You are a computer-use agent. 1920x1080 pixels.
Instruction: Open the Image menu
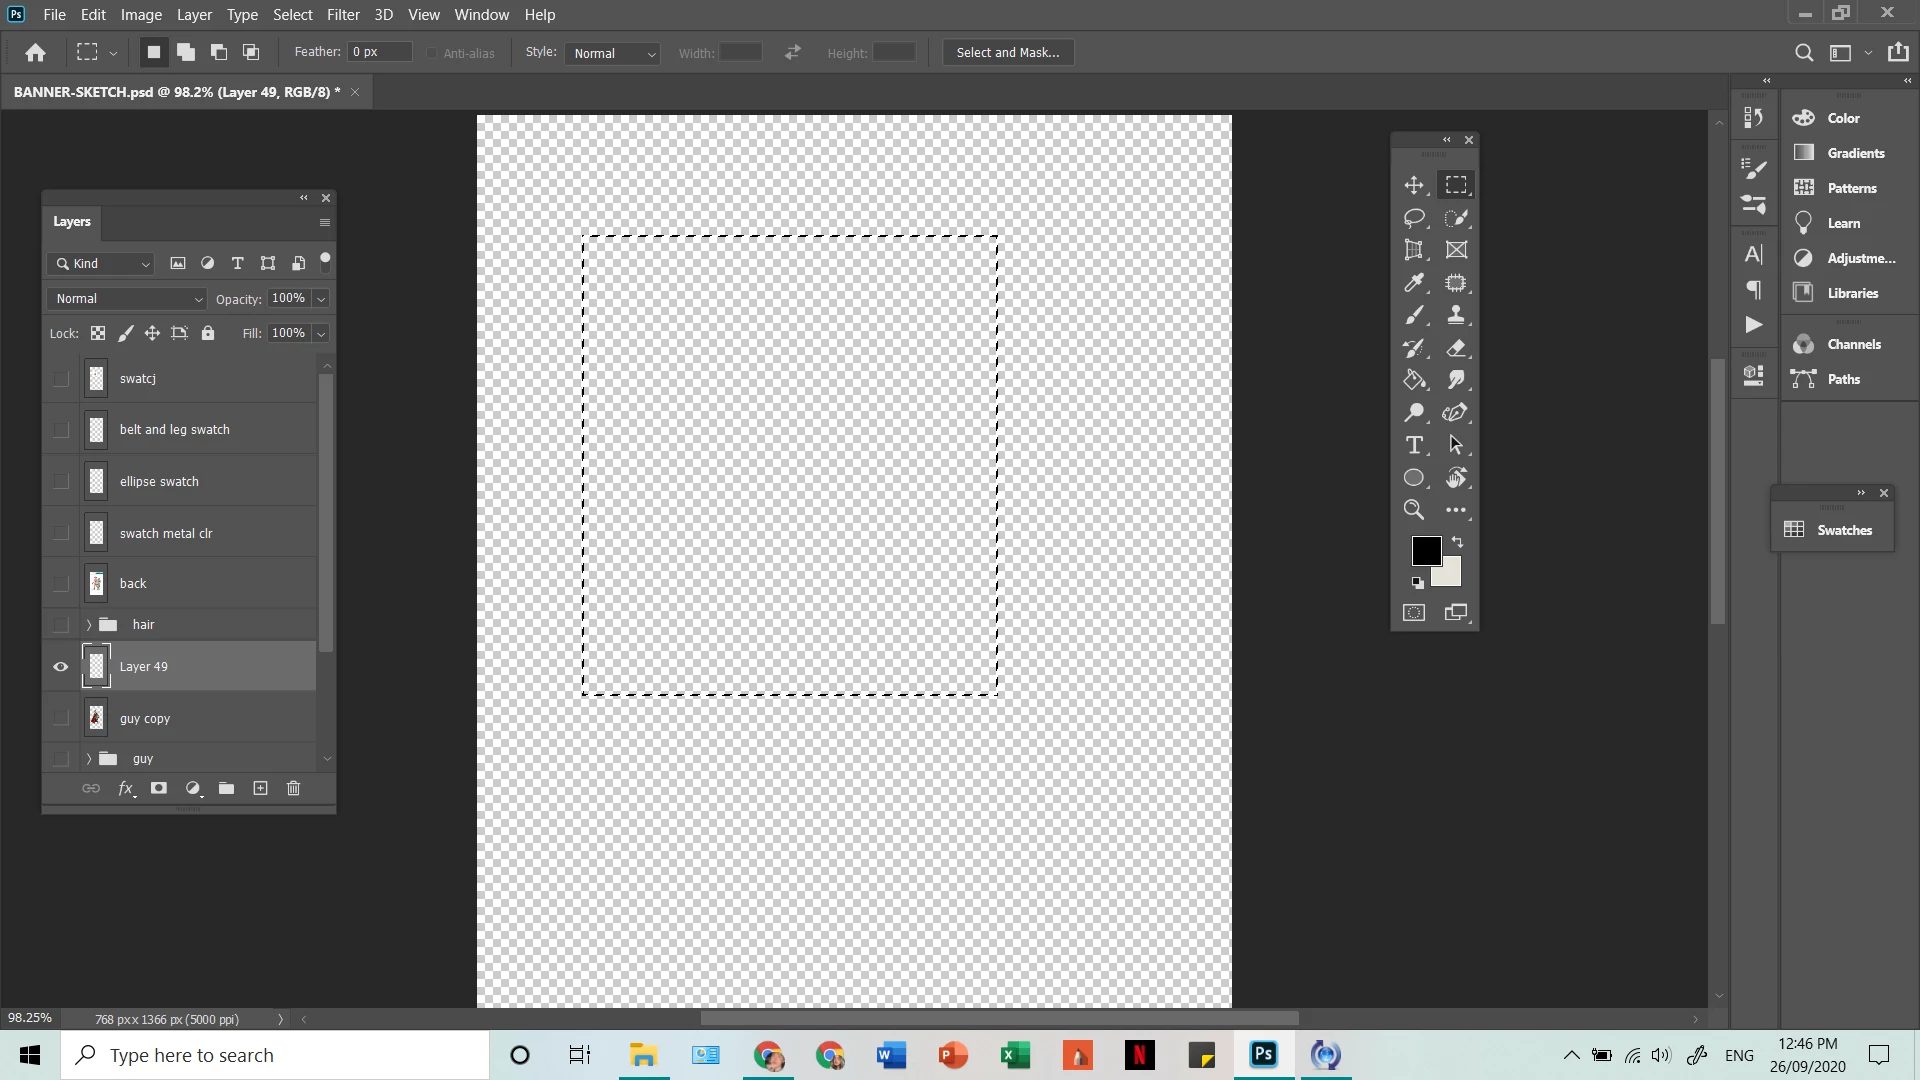(x=141, y=15)
